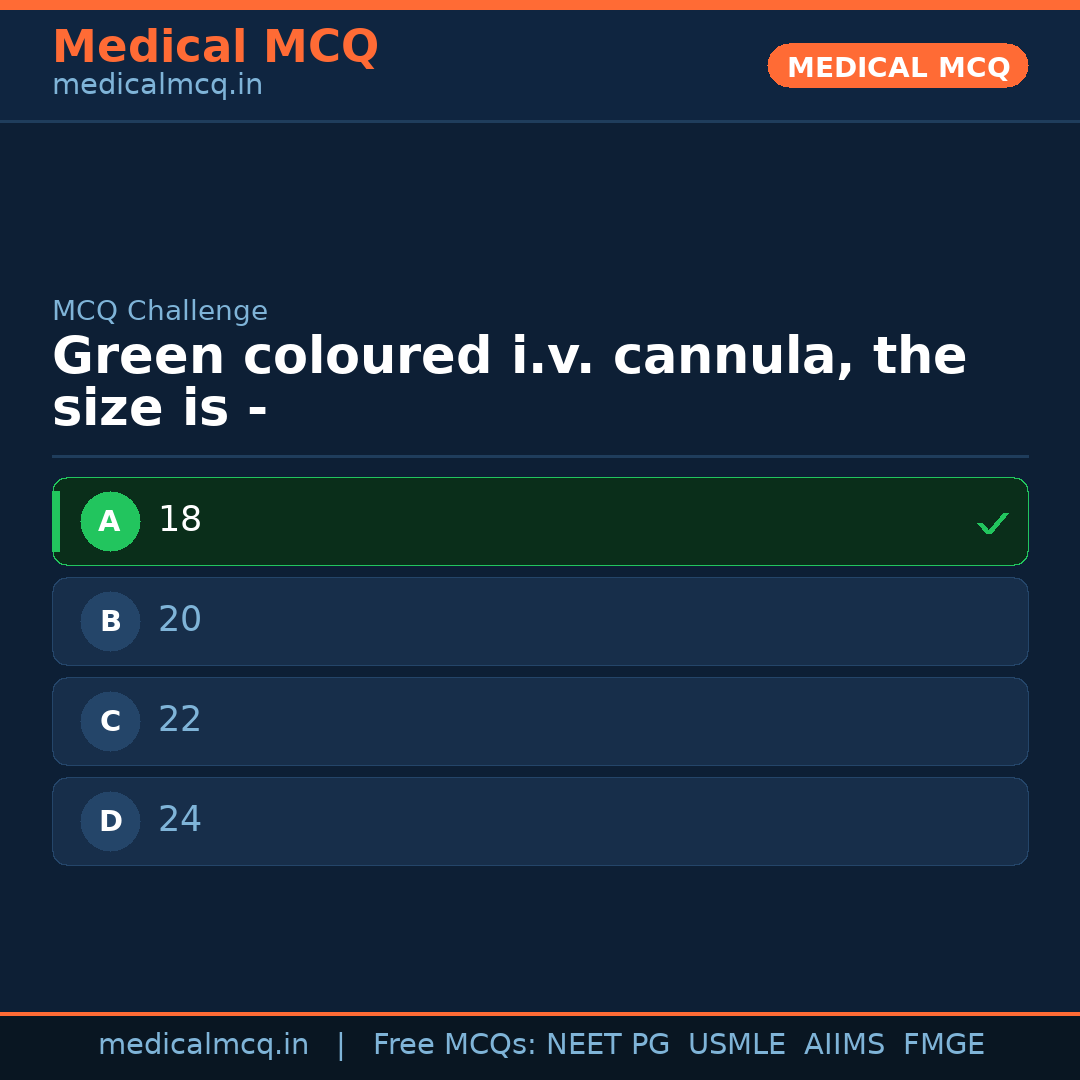The height and width of the screenshot is (1080, 1080).
Task: Select answer option 22
Action: click(540, 721)
